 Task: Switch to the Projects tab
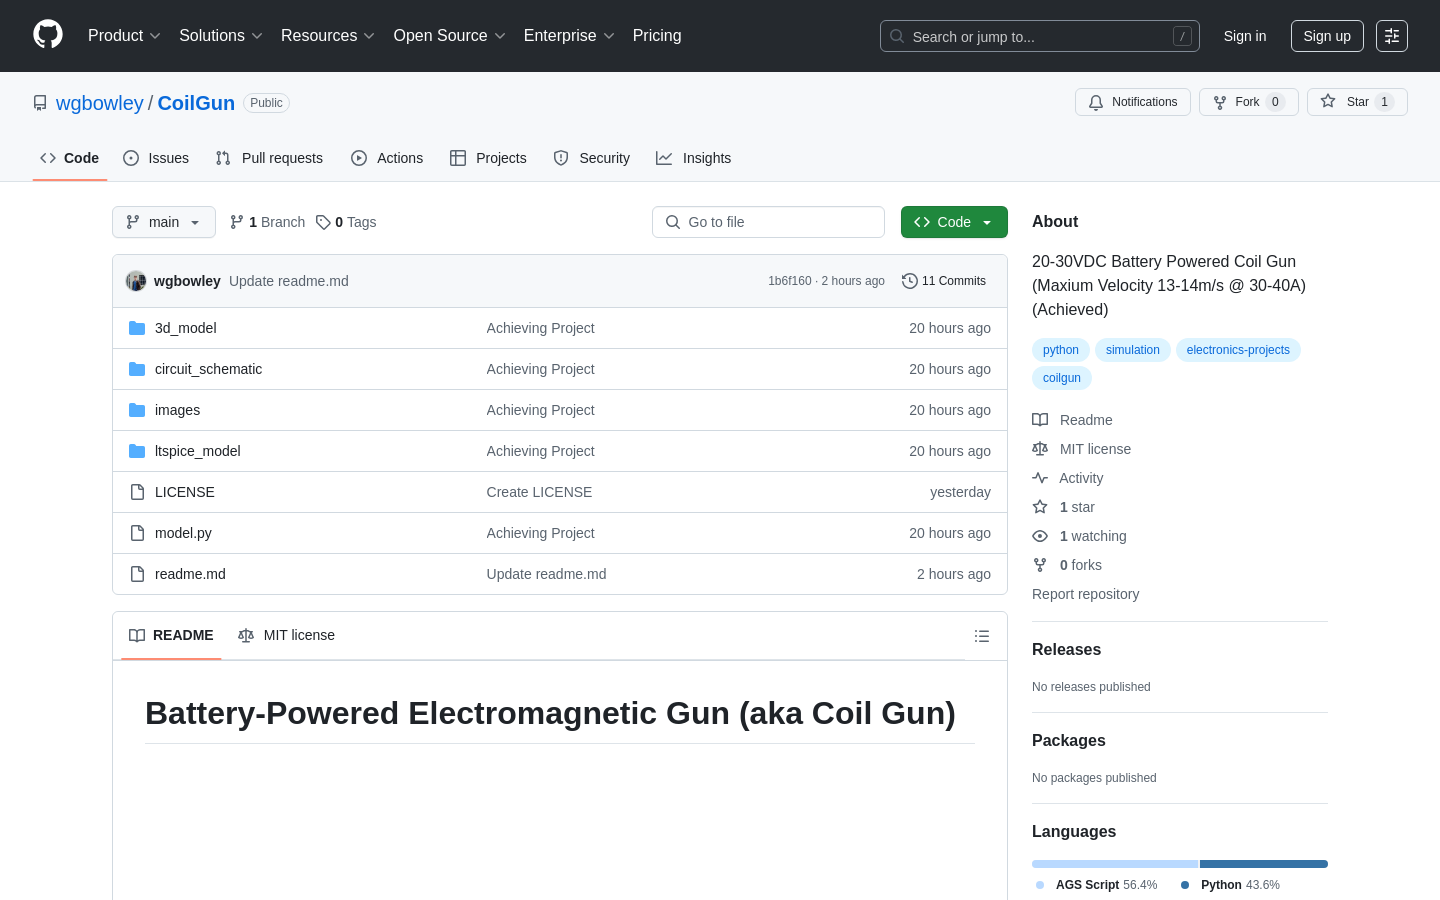(488, 158)
